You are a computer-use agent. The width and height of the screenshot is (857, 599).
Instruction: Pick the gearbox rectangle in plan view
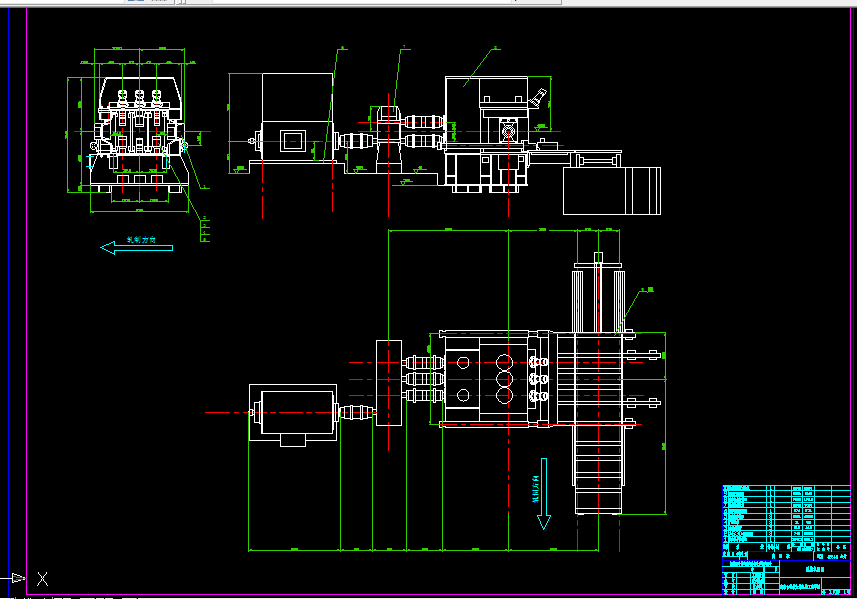(x=389, y=383)
